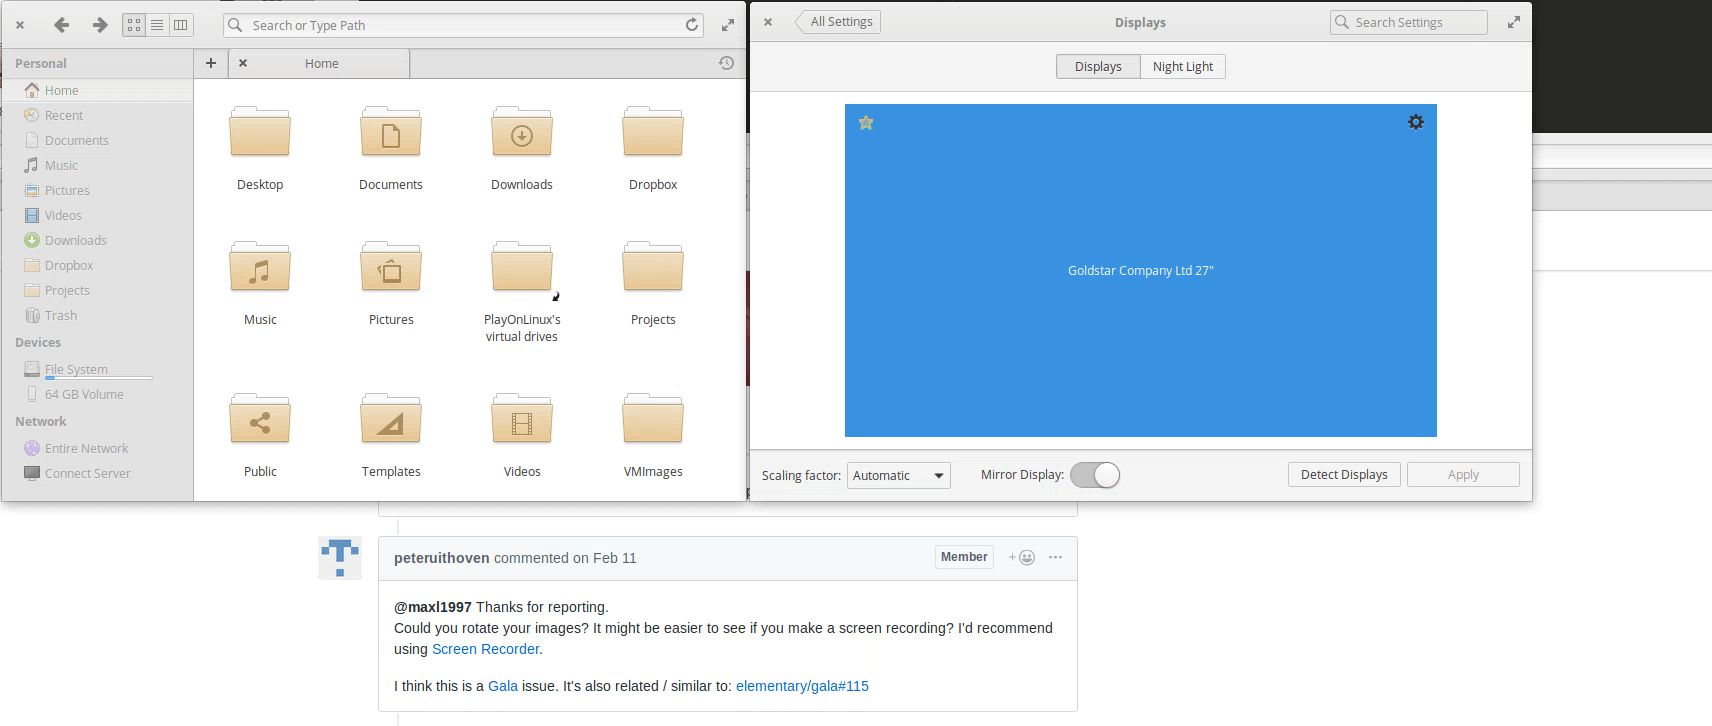Switch Files to icon grid view
The image size is (1712, 726).
[134, 25]
